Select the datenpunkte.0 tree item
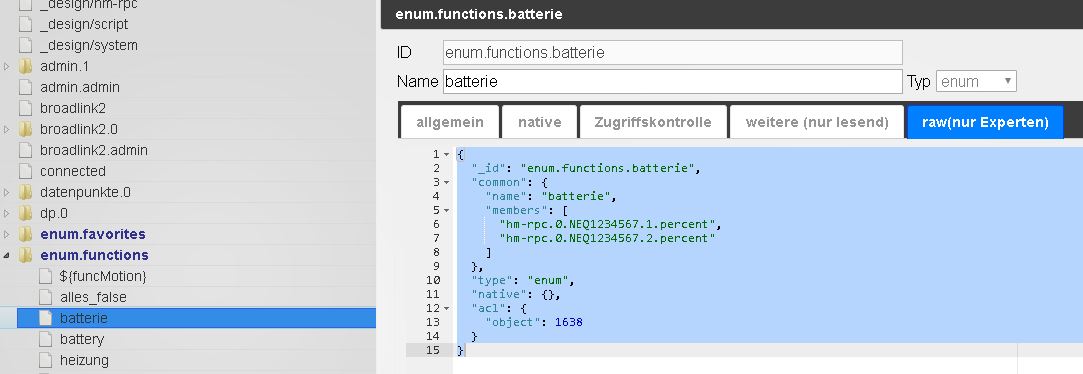Viewport: 1083px width, 374px height. pos(86,192)
